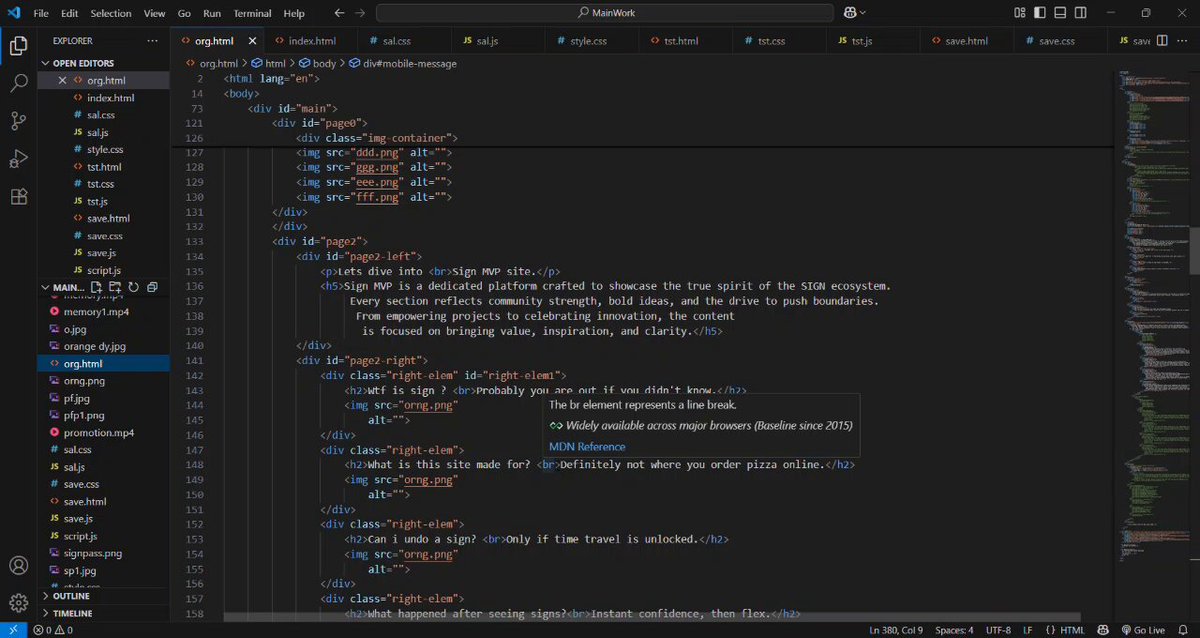
Task: Open the Source Control view
Action: (x=18, y=121)
